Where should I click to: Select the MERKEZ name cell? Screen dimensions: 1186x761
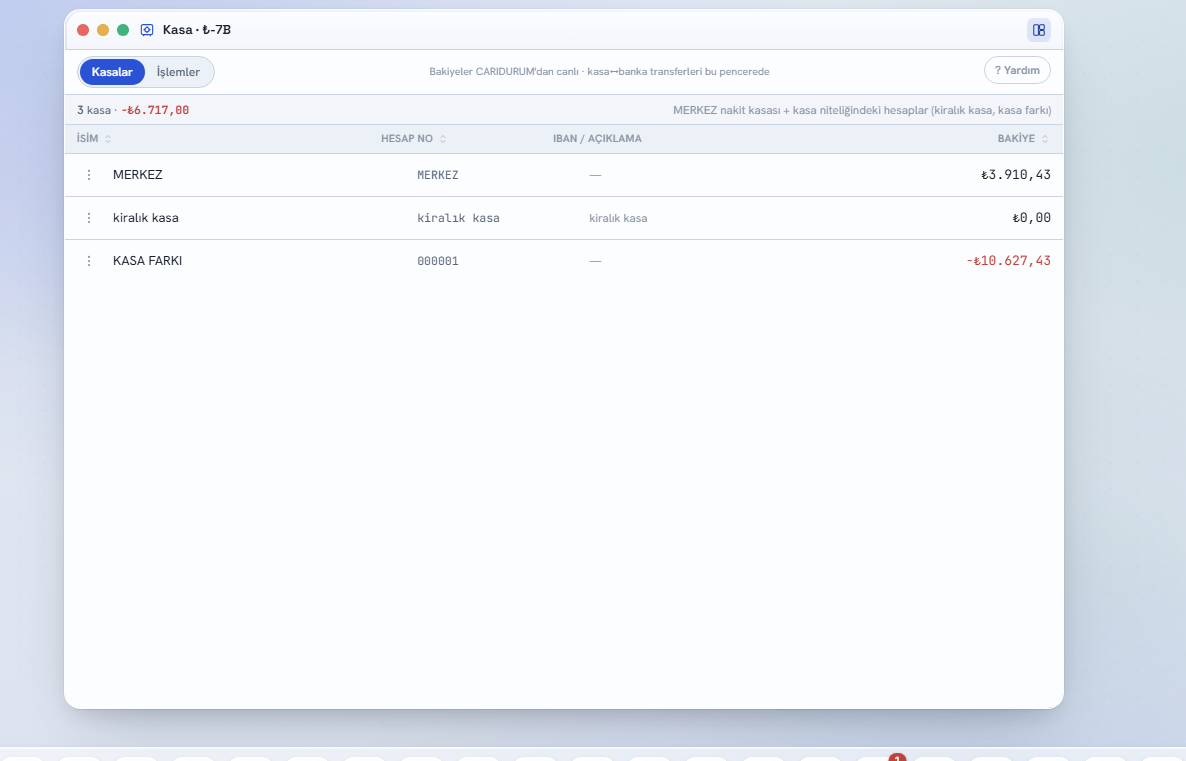pyautogui.click(x=138, y=175)
